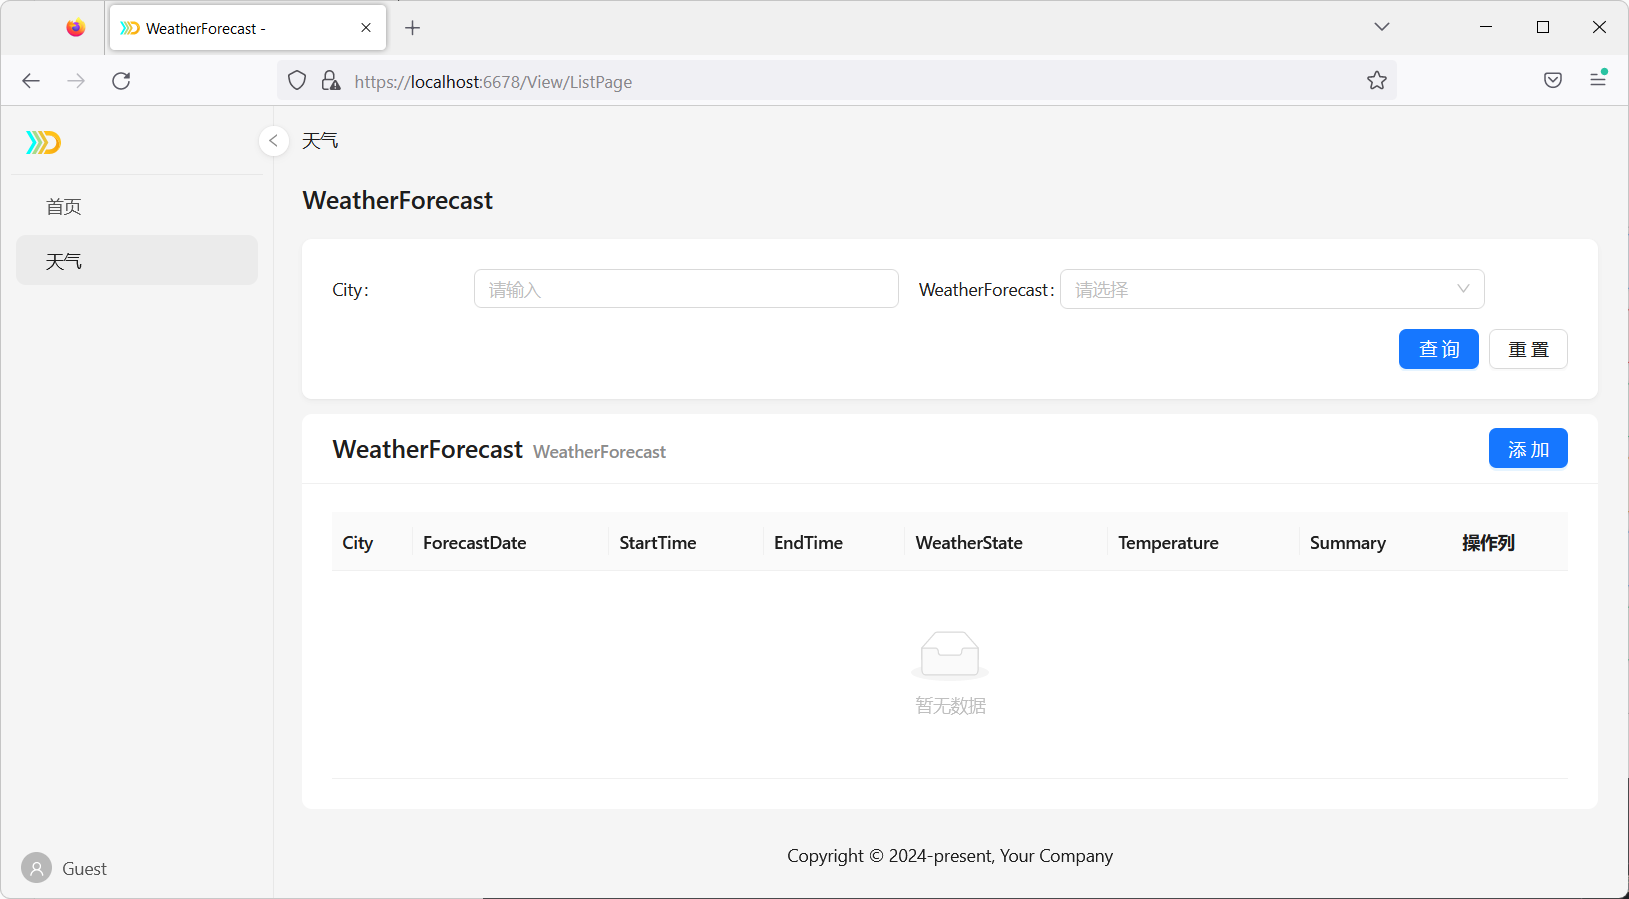The width and height of the screenshot is (1629, 899).
Task: Save the page to Pocket
Action: pos(1553,80)
